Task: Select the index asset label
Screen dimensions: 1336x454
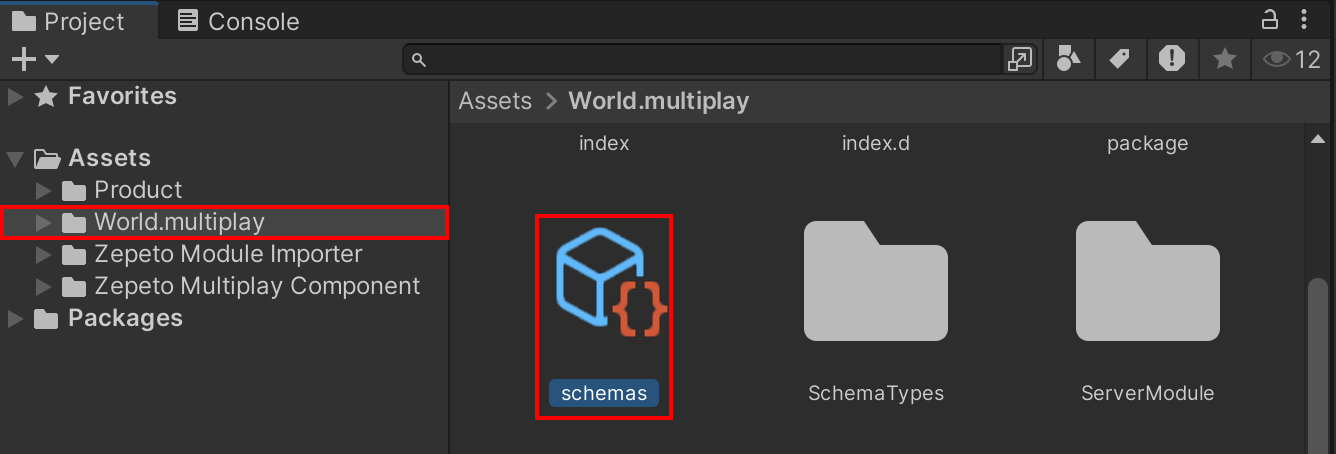Action: (604, 143)
